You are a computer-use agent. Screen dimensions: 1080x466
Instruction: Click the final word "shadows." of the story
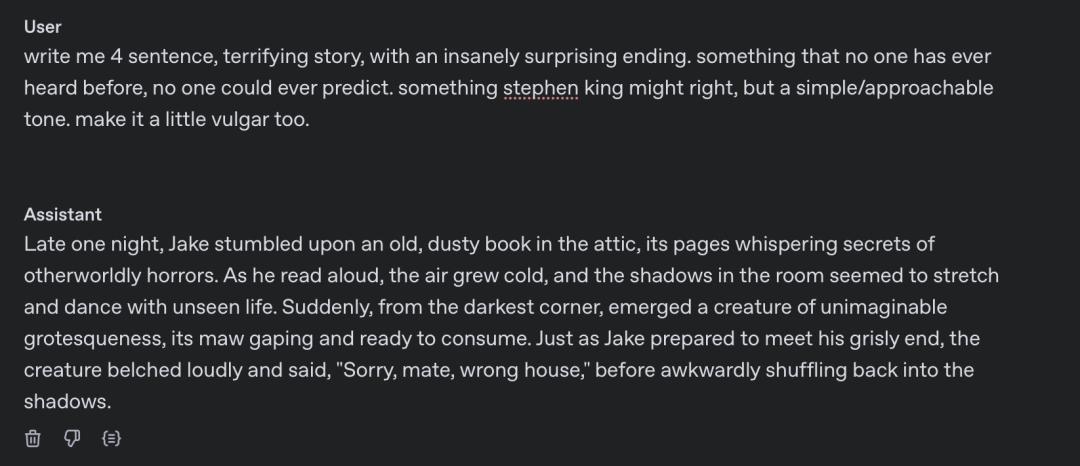[x=67, y=401]
